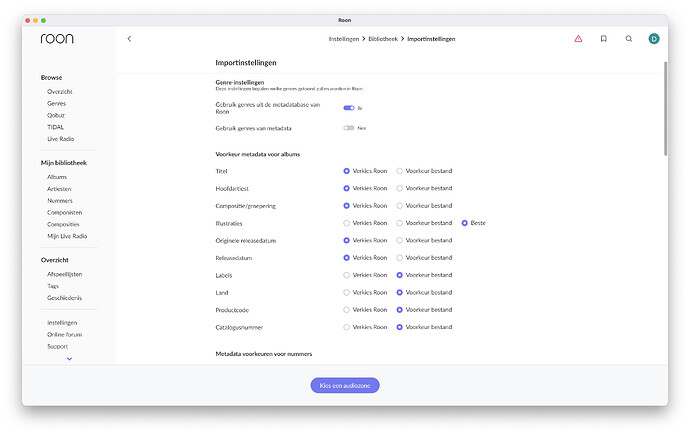Viewport: 690px width, 434px height.
Task: Toggle 'Gebruik genres uit de metadatabase van Roon'
Action: pos(349,107)
